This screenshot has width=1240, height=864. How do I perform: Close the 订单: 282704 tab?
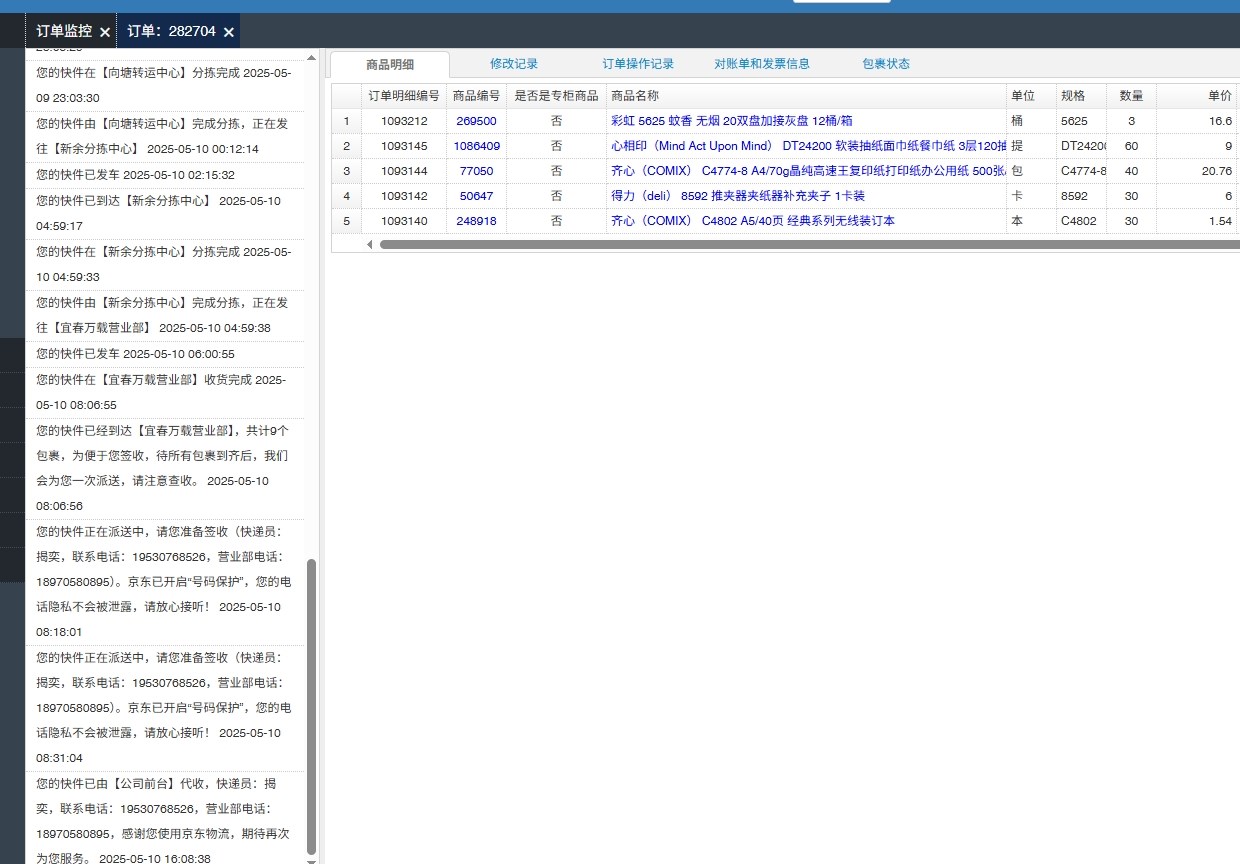coord(229,32)
